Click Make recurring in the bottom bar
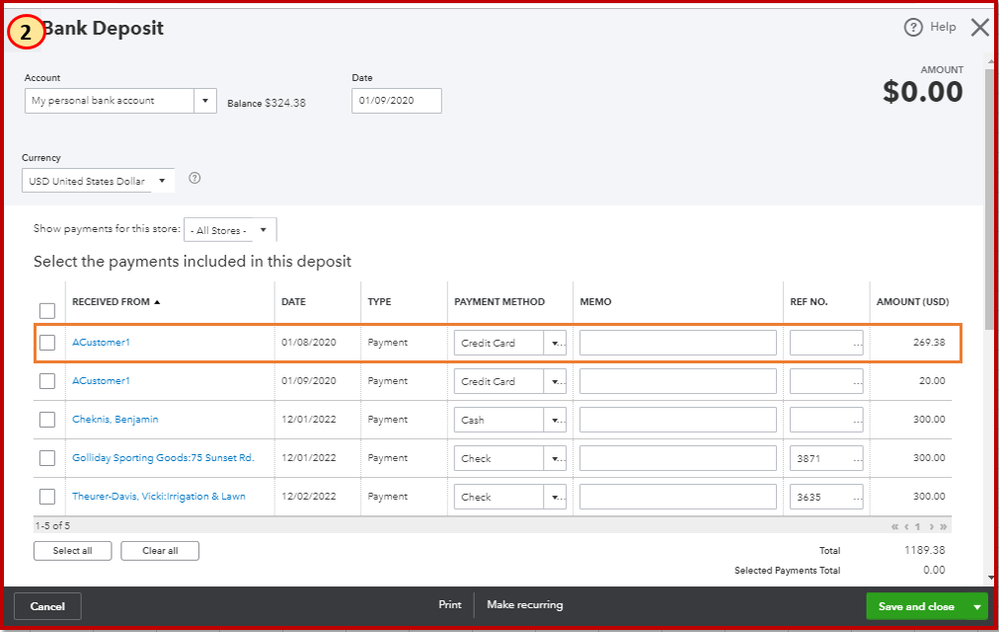 525,605
